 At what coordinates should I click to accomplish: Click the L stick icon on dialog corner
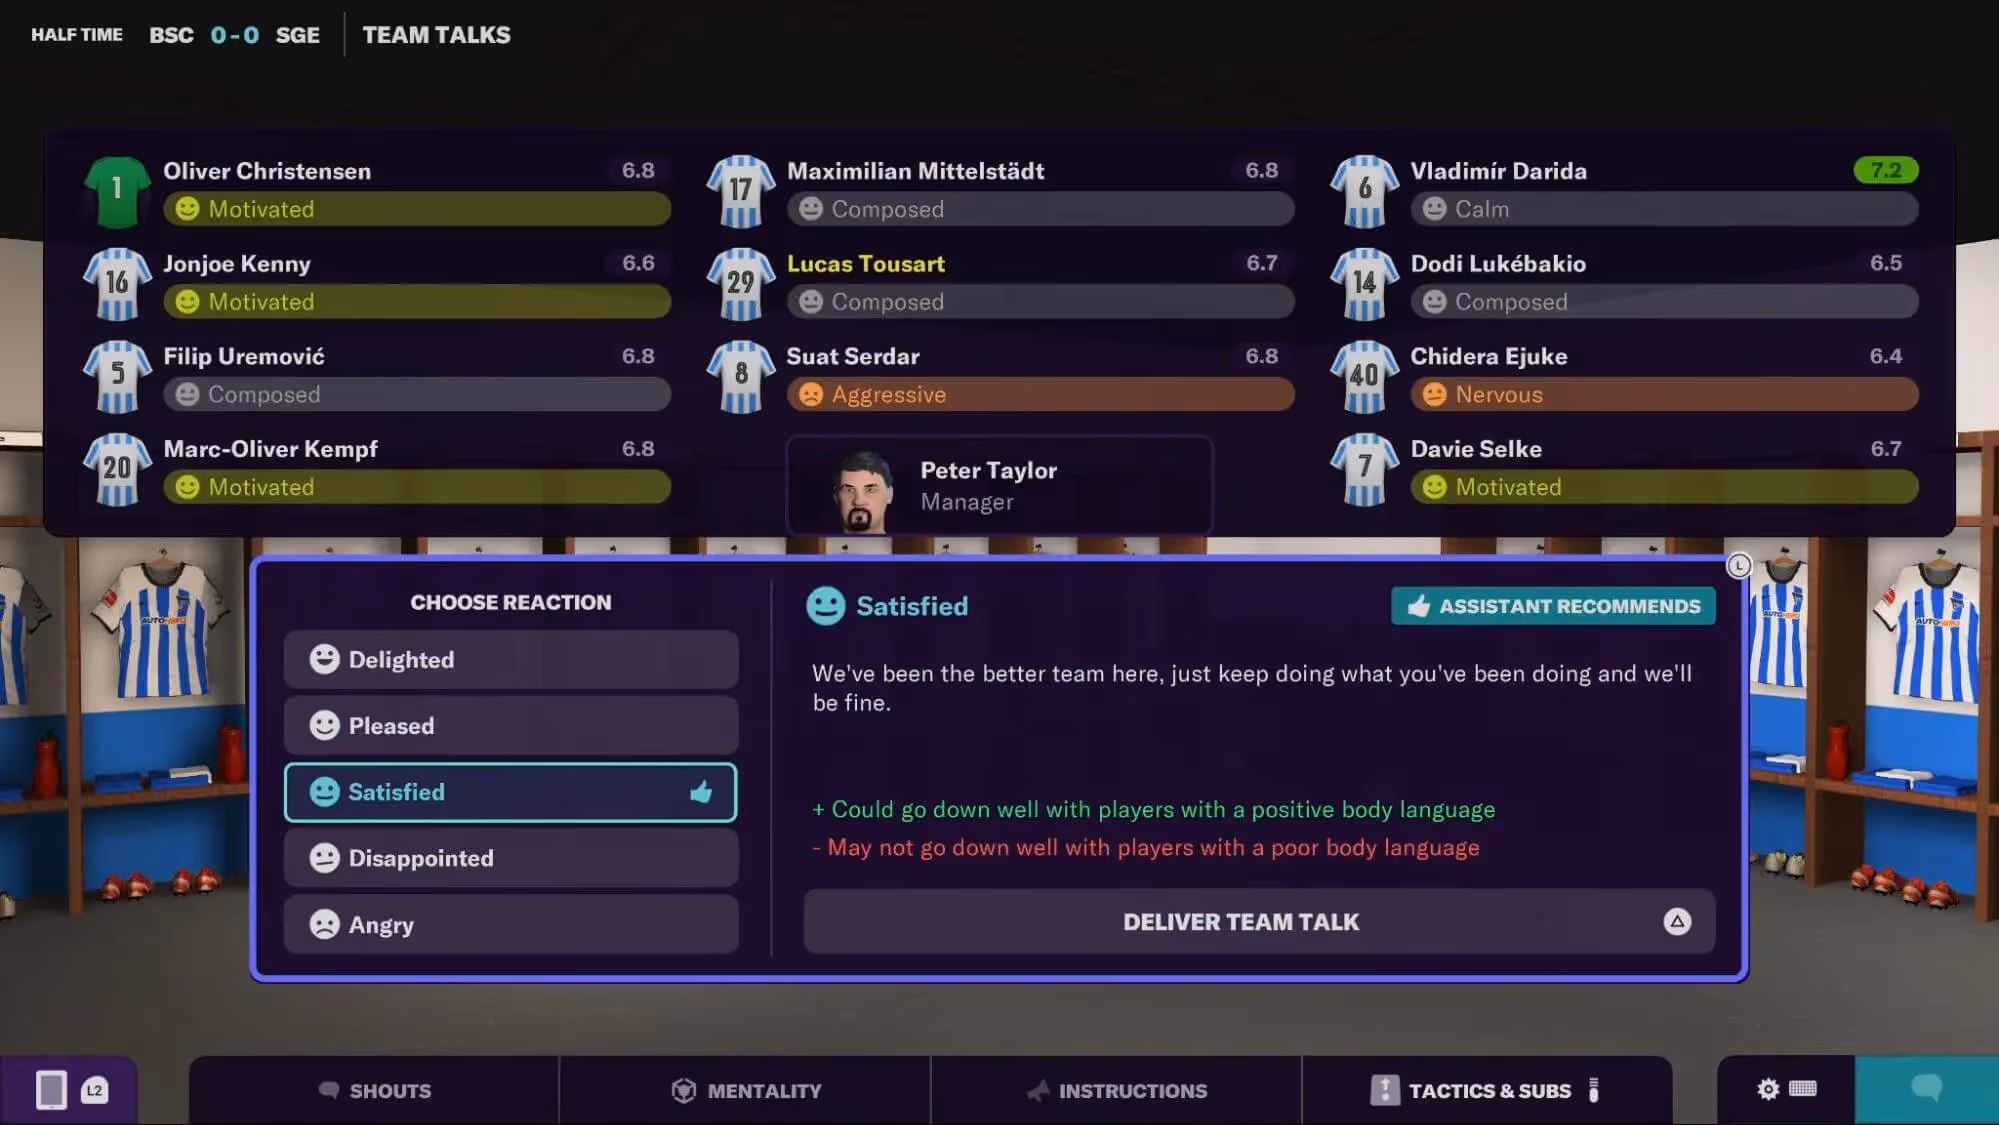point(1739,566)
